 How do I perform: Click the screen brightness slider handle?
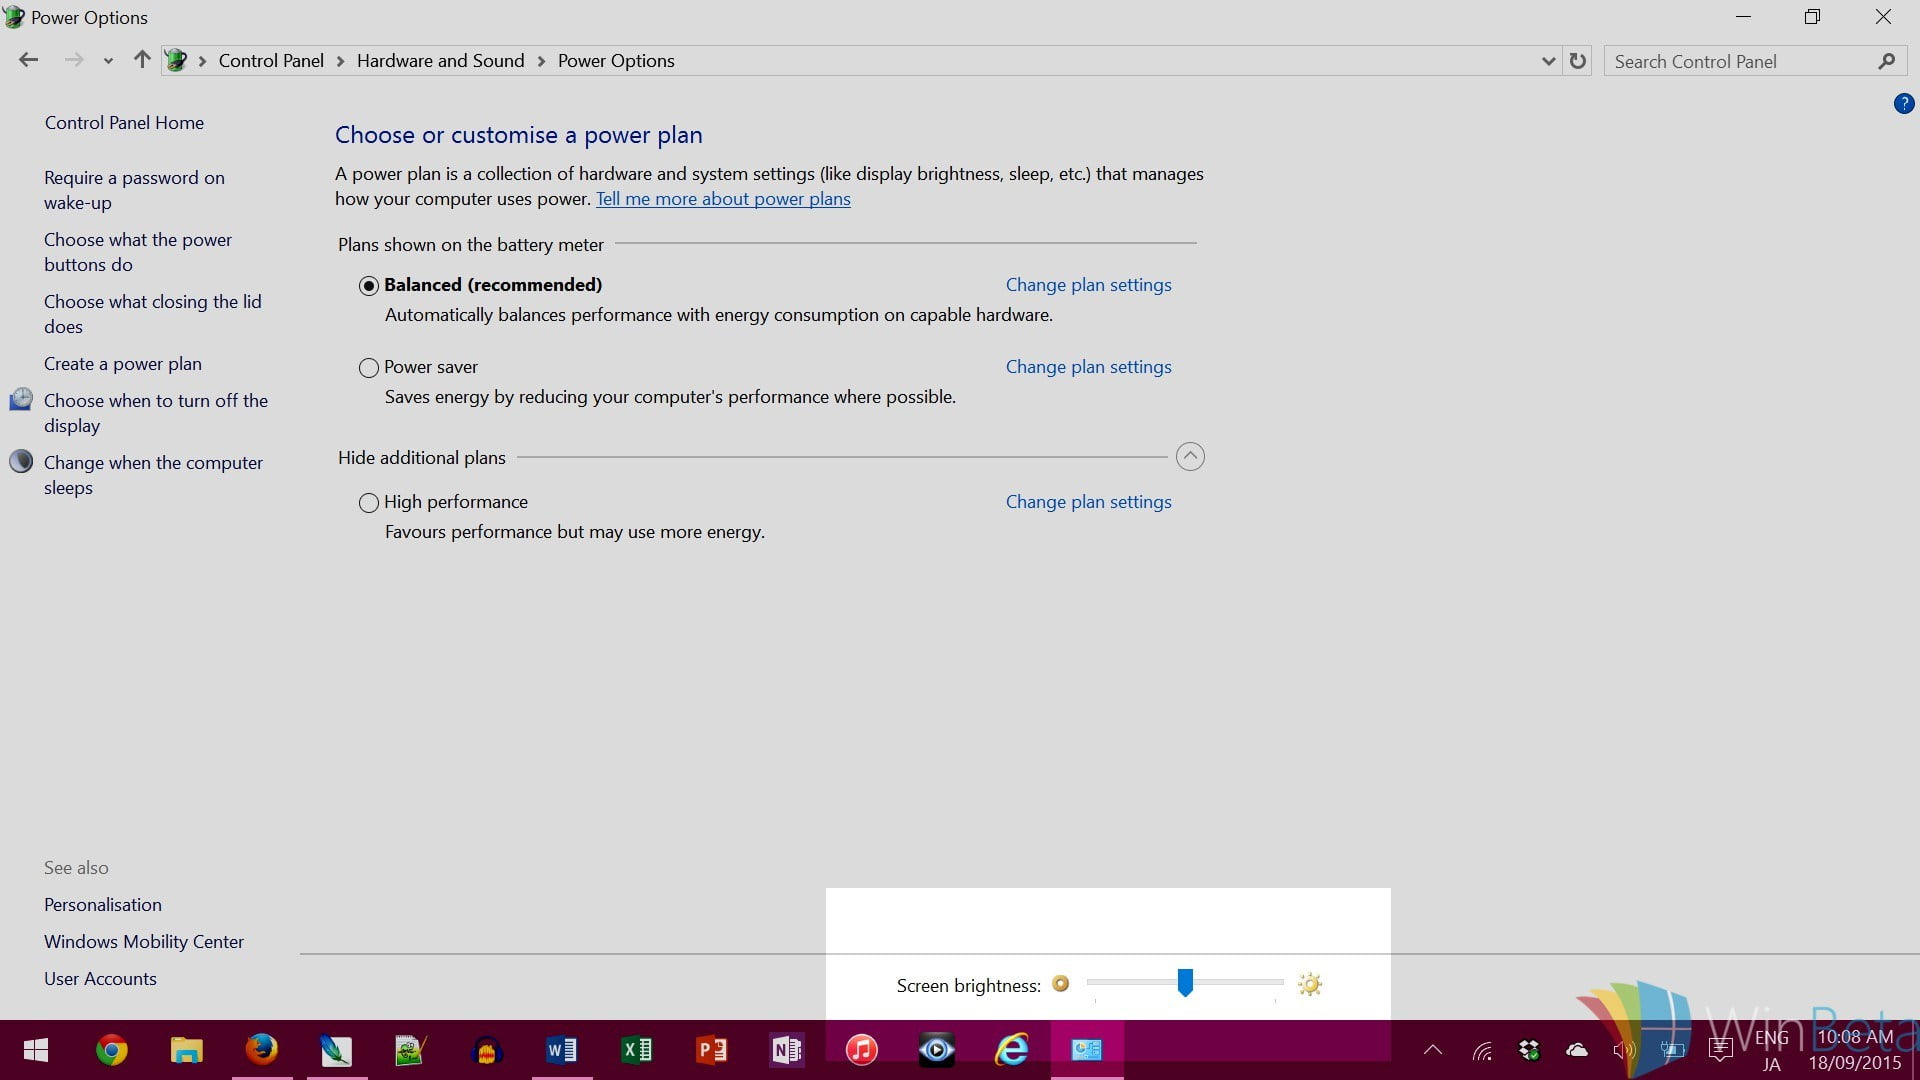pyautogui.click(x=1185, y=982)
